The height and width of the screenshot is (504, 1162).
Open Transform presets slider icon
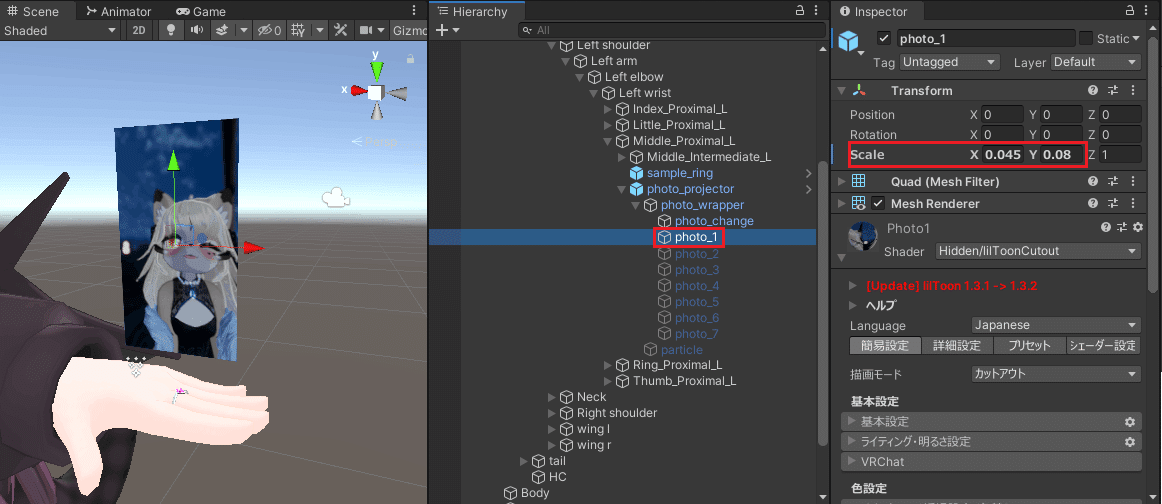[1112, 90]
